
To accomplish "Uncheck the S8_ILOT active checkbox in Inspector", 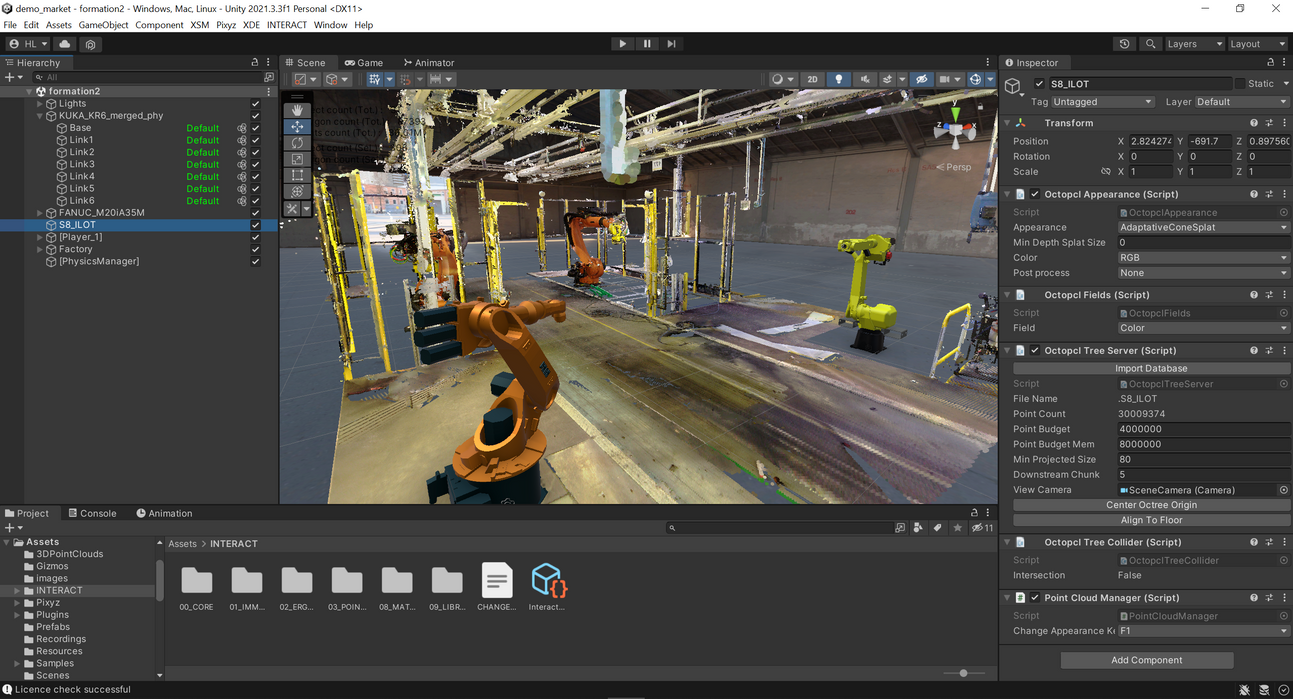I will tap(1040, 84).
